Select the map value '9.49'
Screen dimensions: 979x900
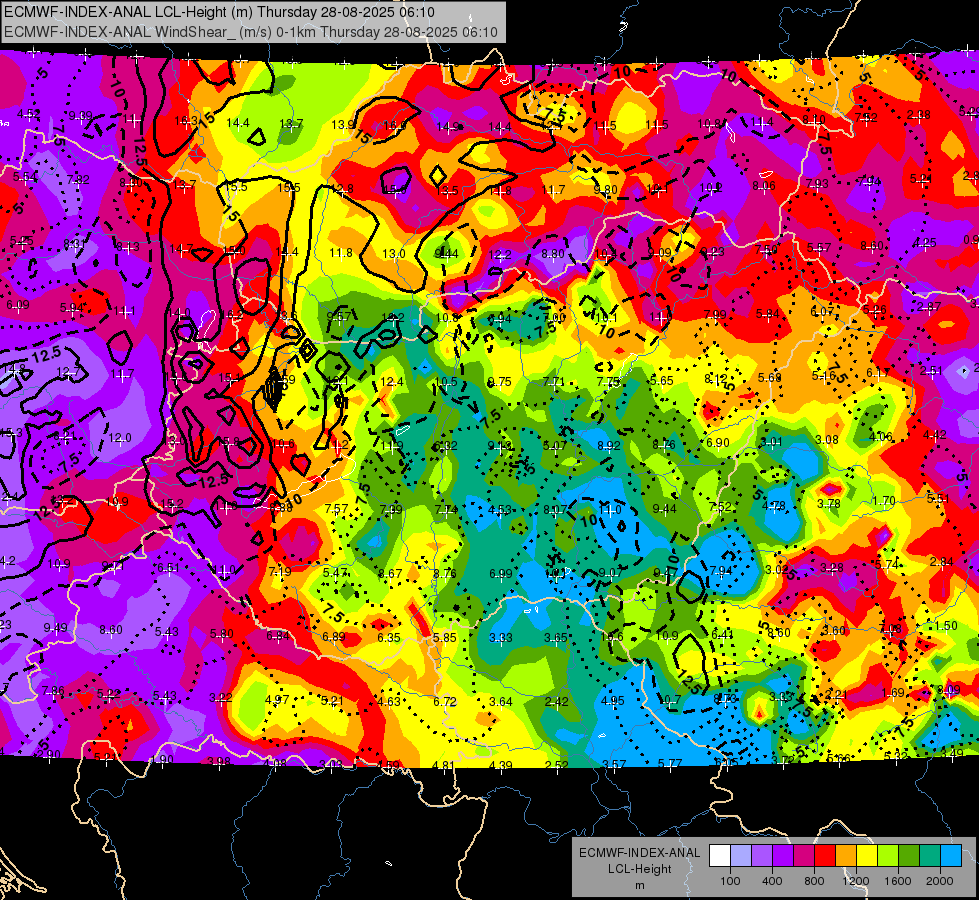coord(56,627)
